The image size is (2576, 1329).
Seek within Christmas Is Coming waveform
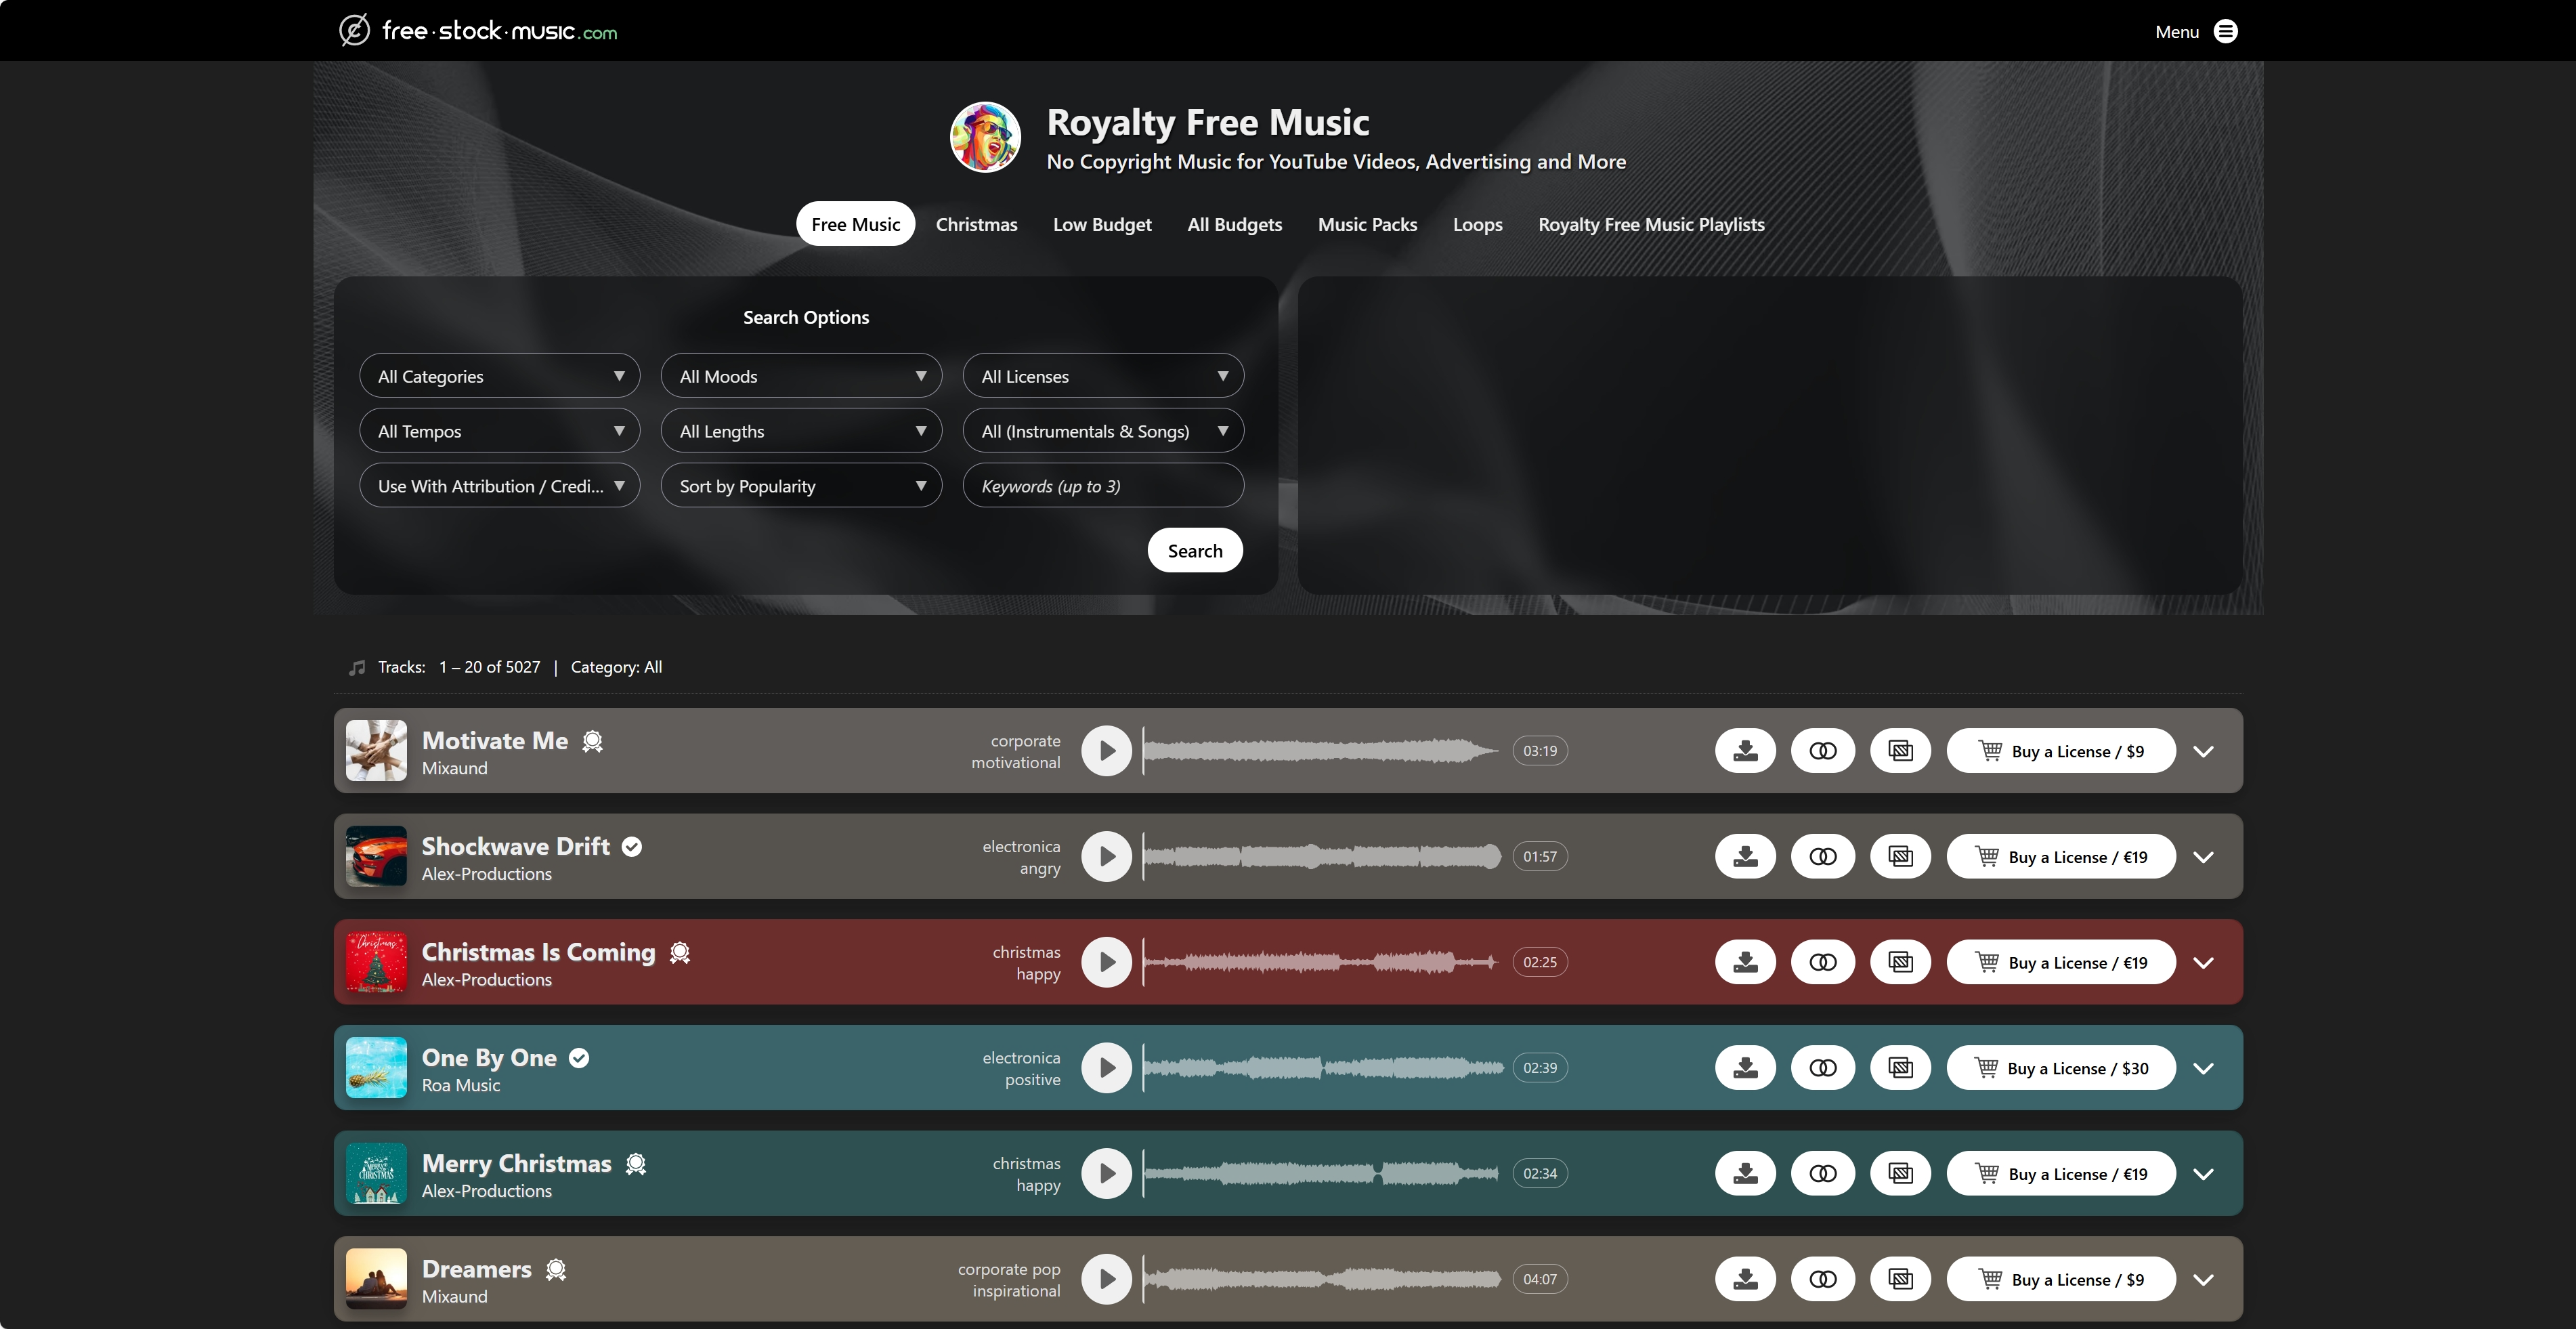(x=1320, y=962)
